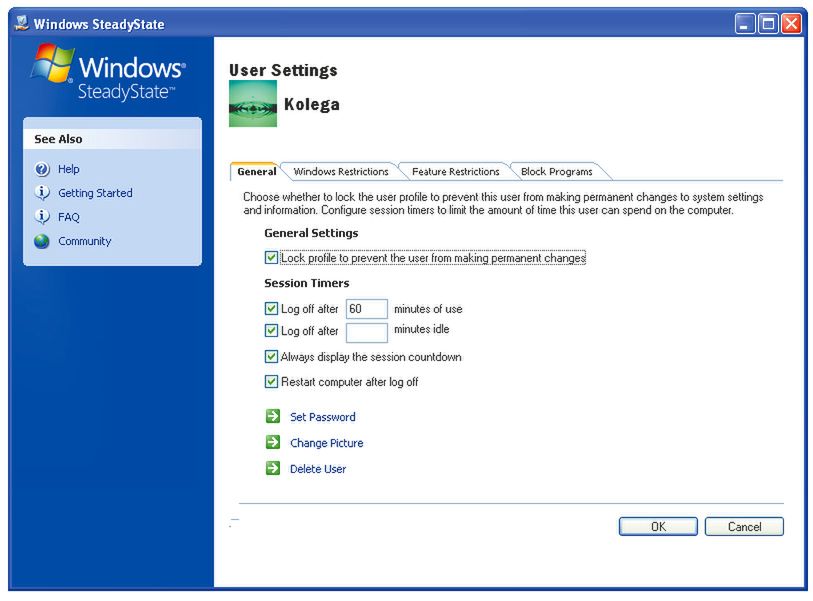The width and height of the screenshot is (813, 601).
Task: Click the Set Password link
Action: point(323,417)
